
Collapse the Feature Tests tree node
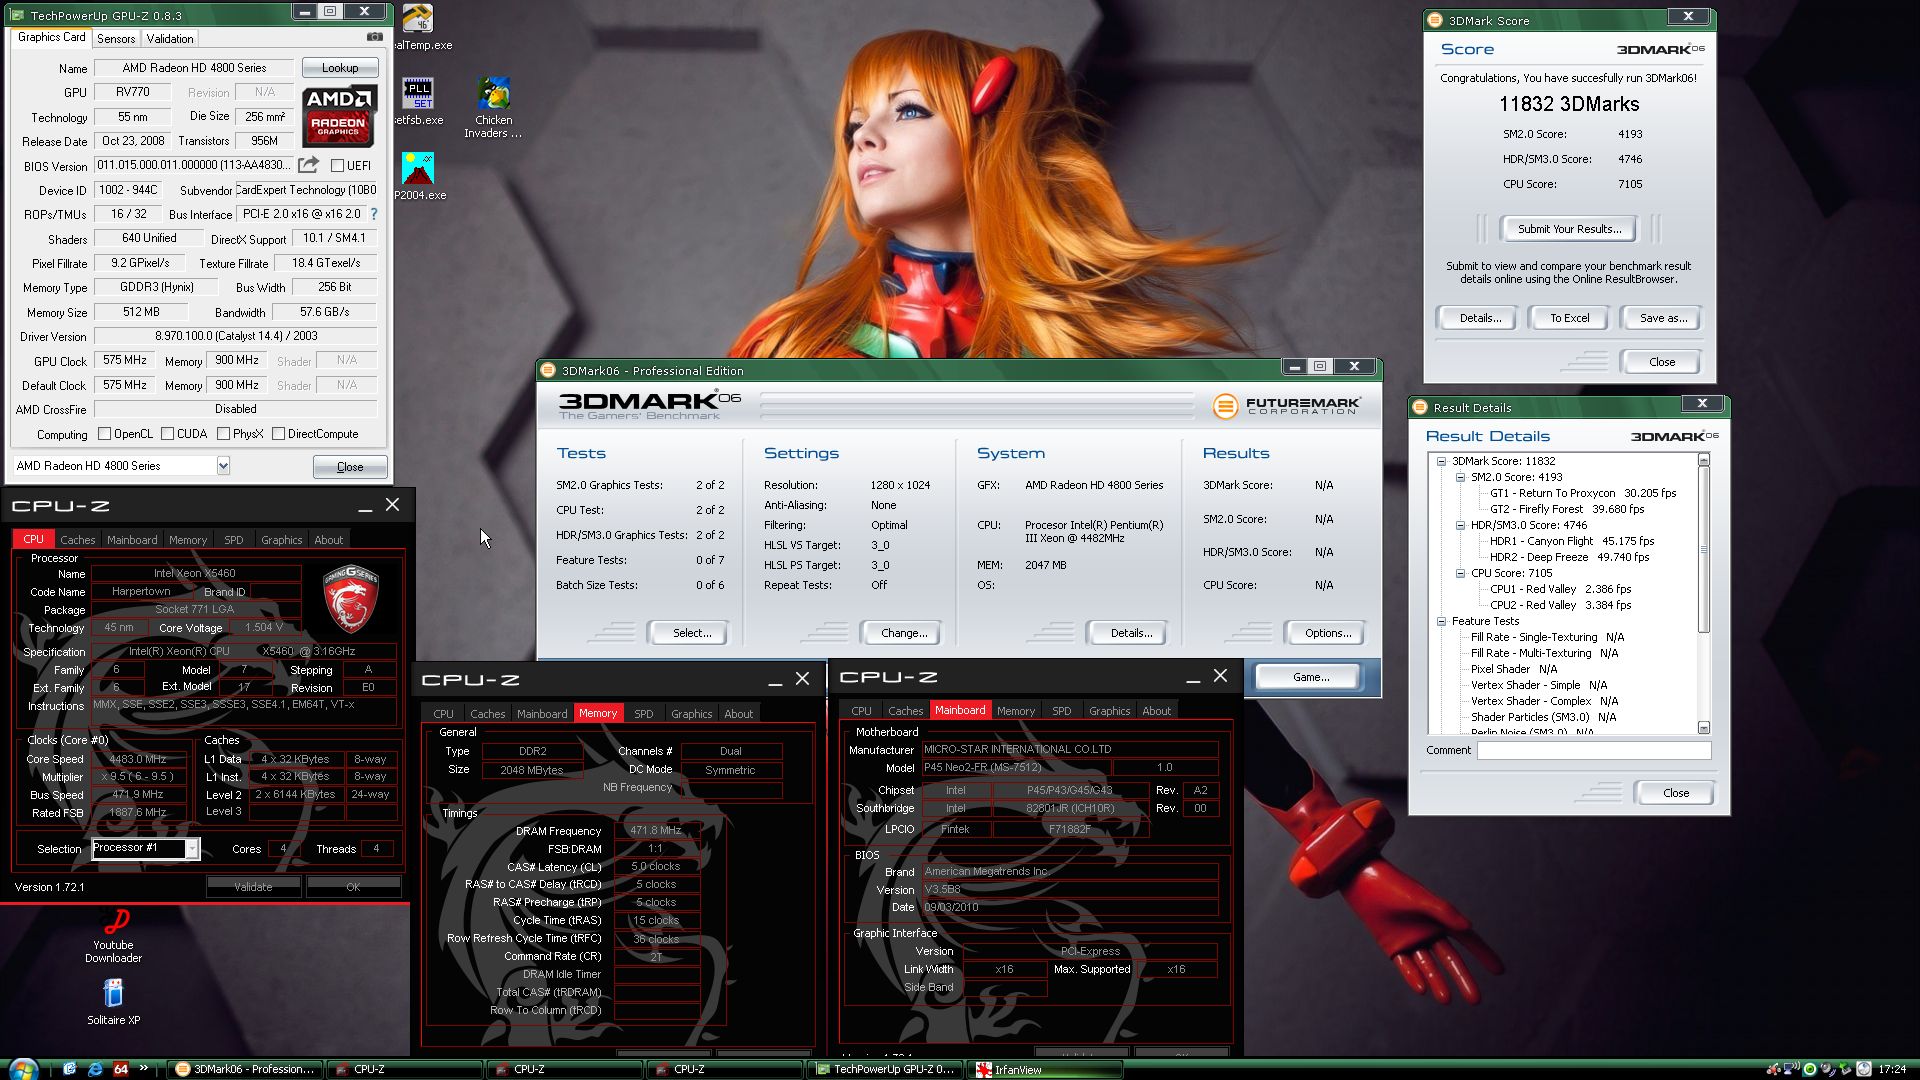[x=1441, y=621]
